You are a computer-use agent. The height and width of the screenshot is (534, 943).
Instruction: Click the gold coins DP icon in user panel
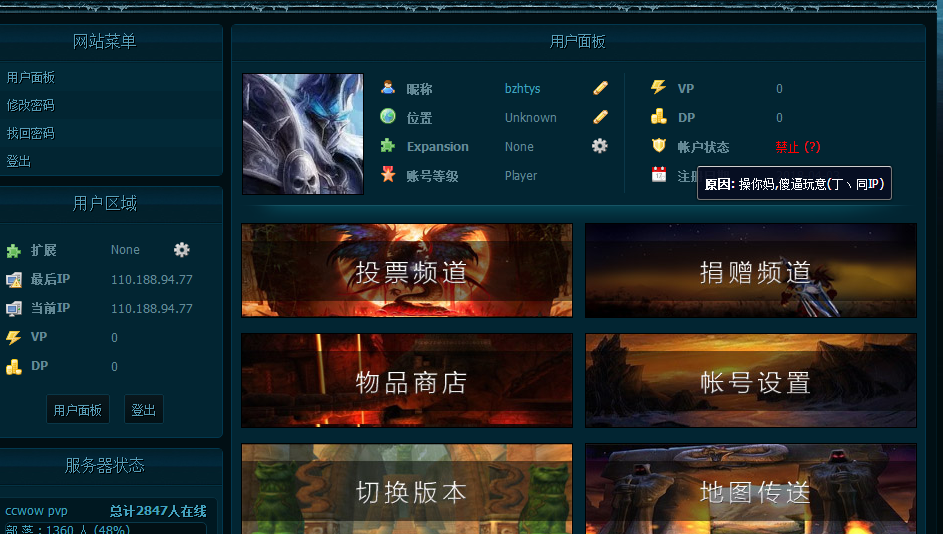(659, 116)
